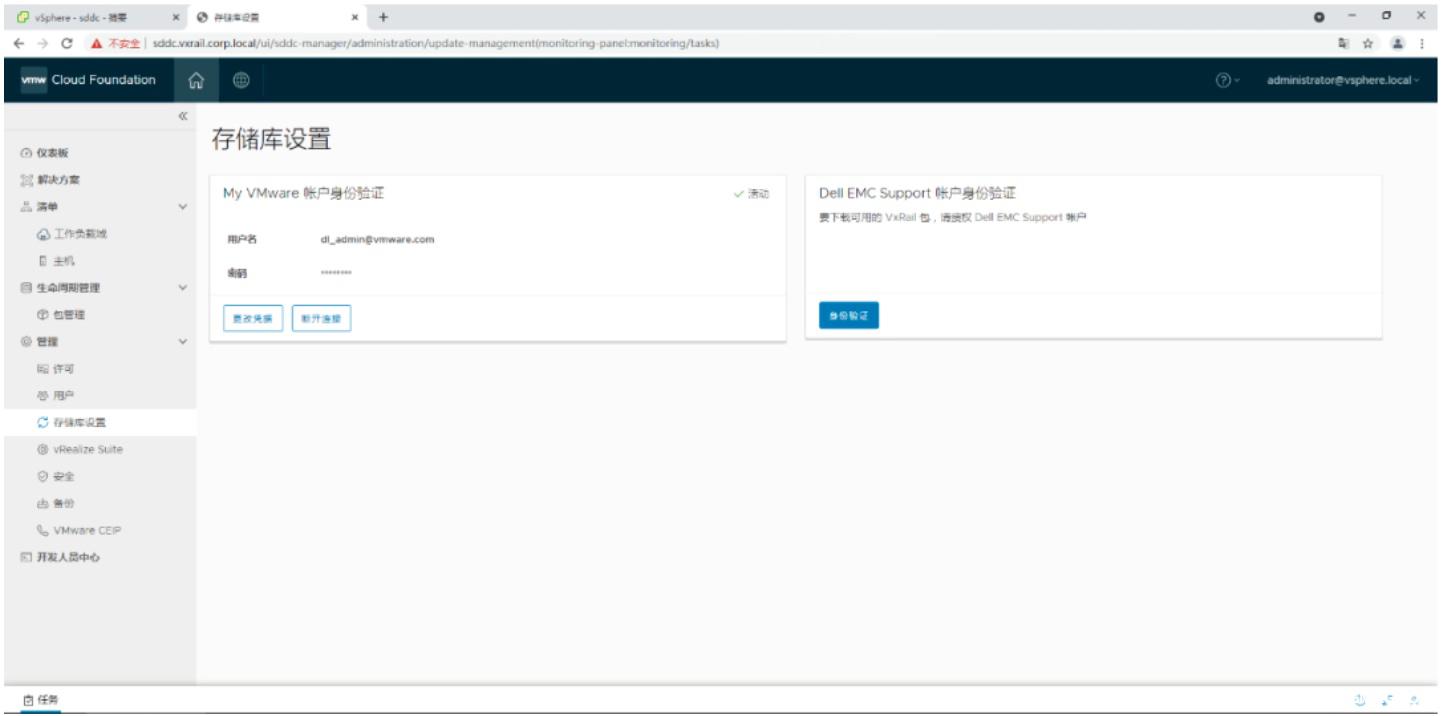Collapse the 清单 section chevron
The width and height of the screenshot is (1444, 716).
(x=182, y=207)
